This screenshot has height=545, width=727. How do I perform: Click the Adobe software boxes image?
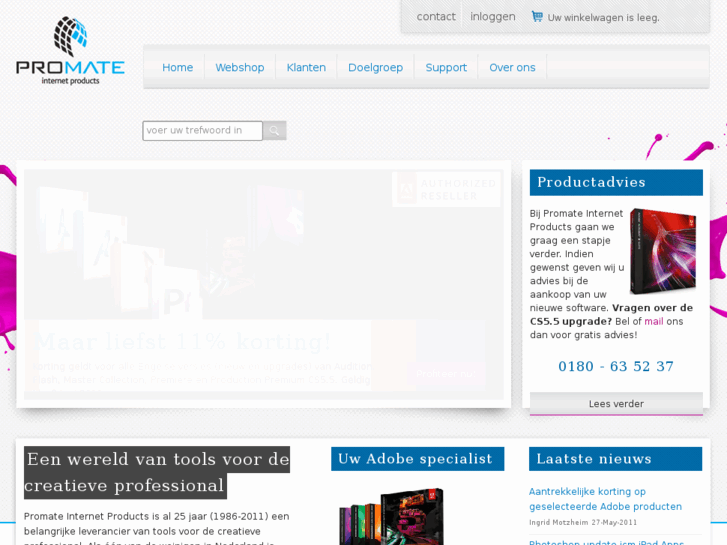pos(392,516)
